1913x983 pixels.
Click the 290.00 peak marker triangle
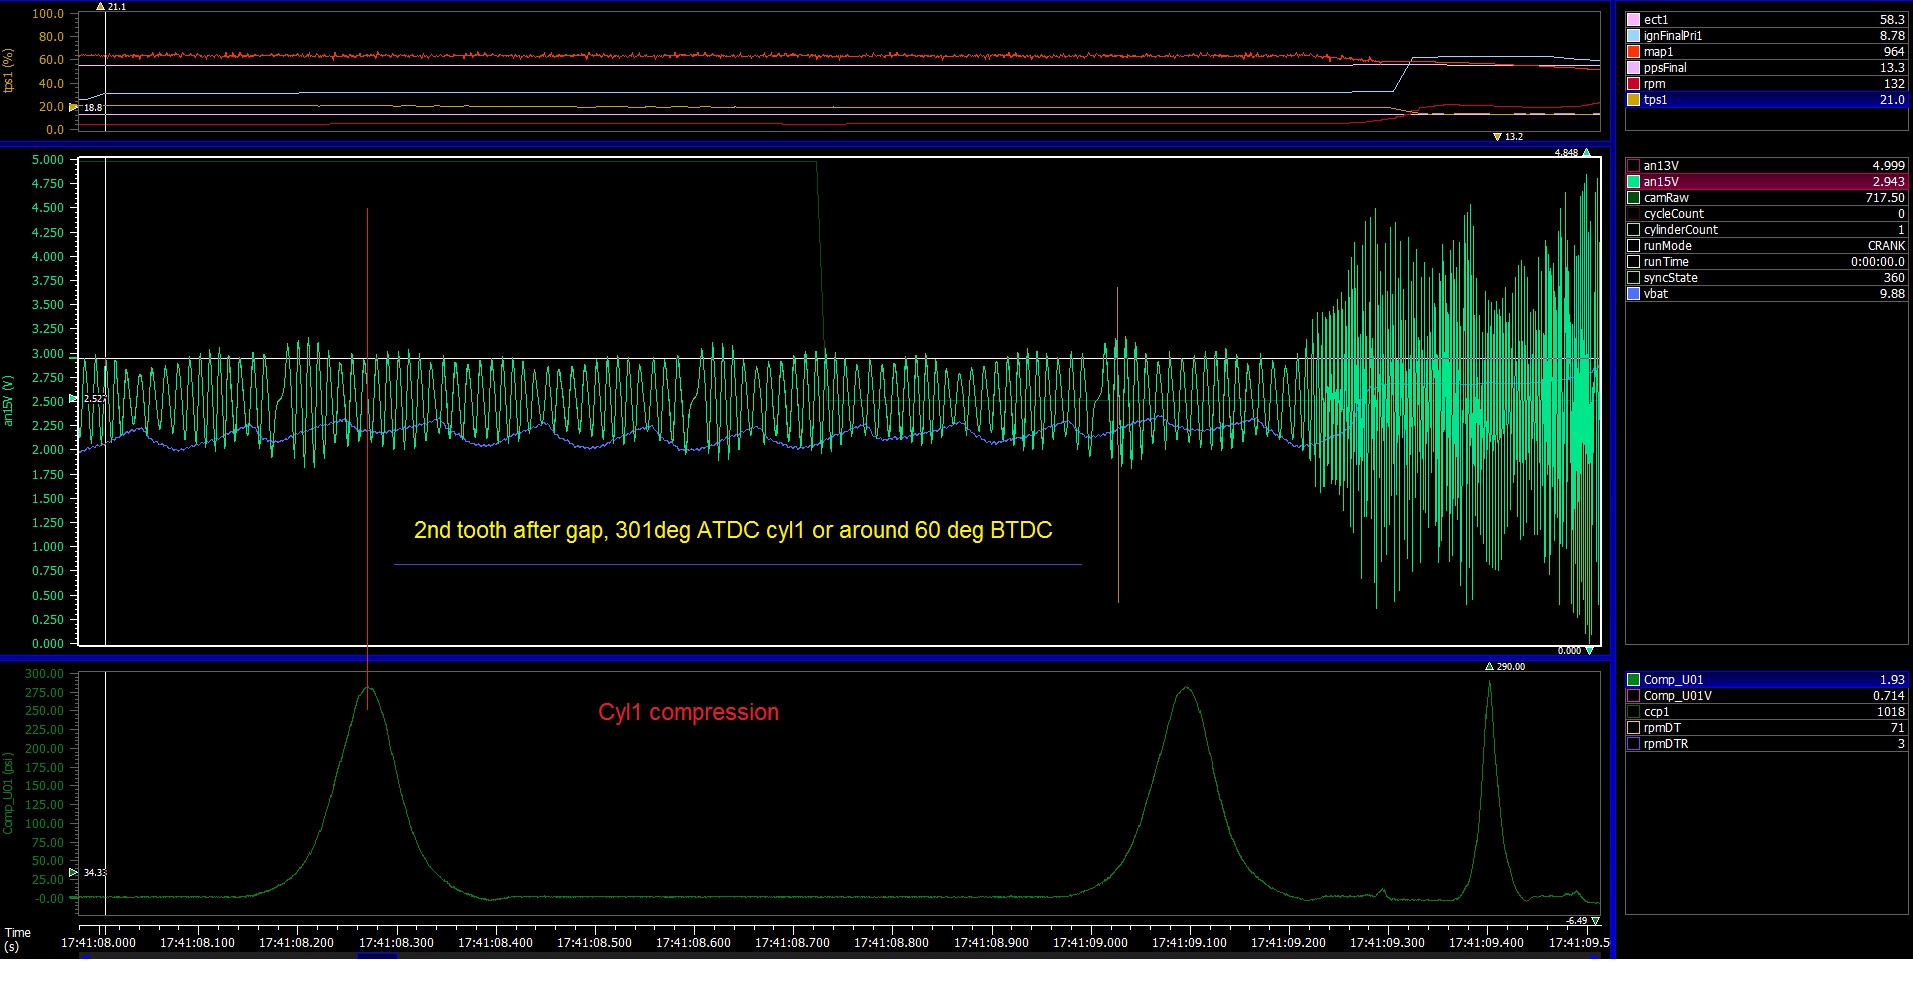click(x=1489, y=667)
